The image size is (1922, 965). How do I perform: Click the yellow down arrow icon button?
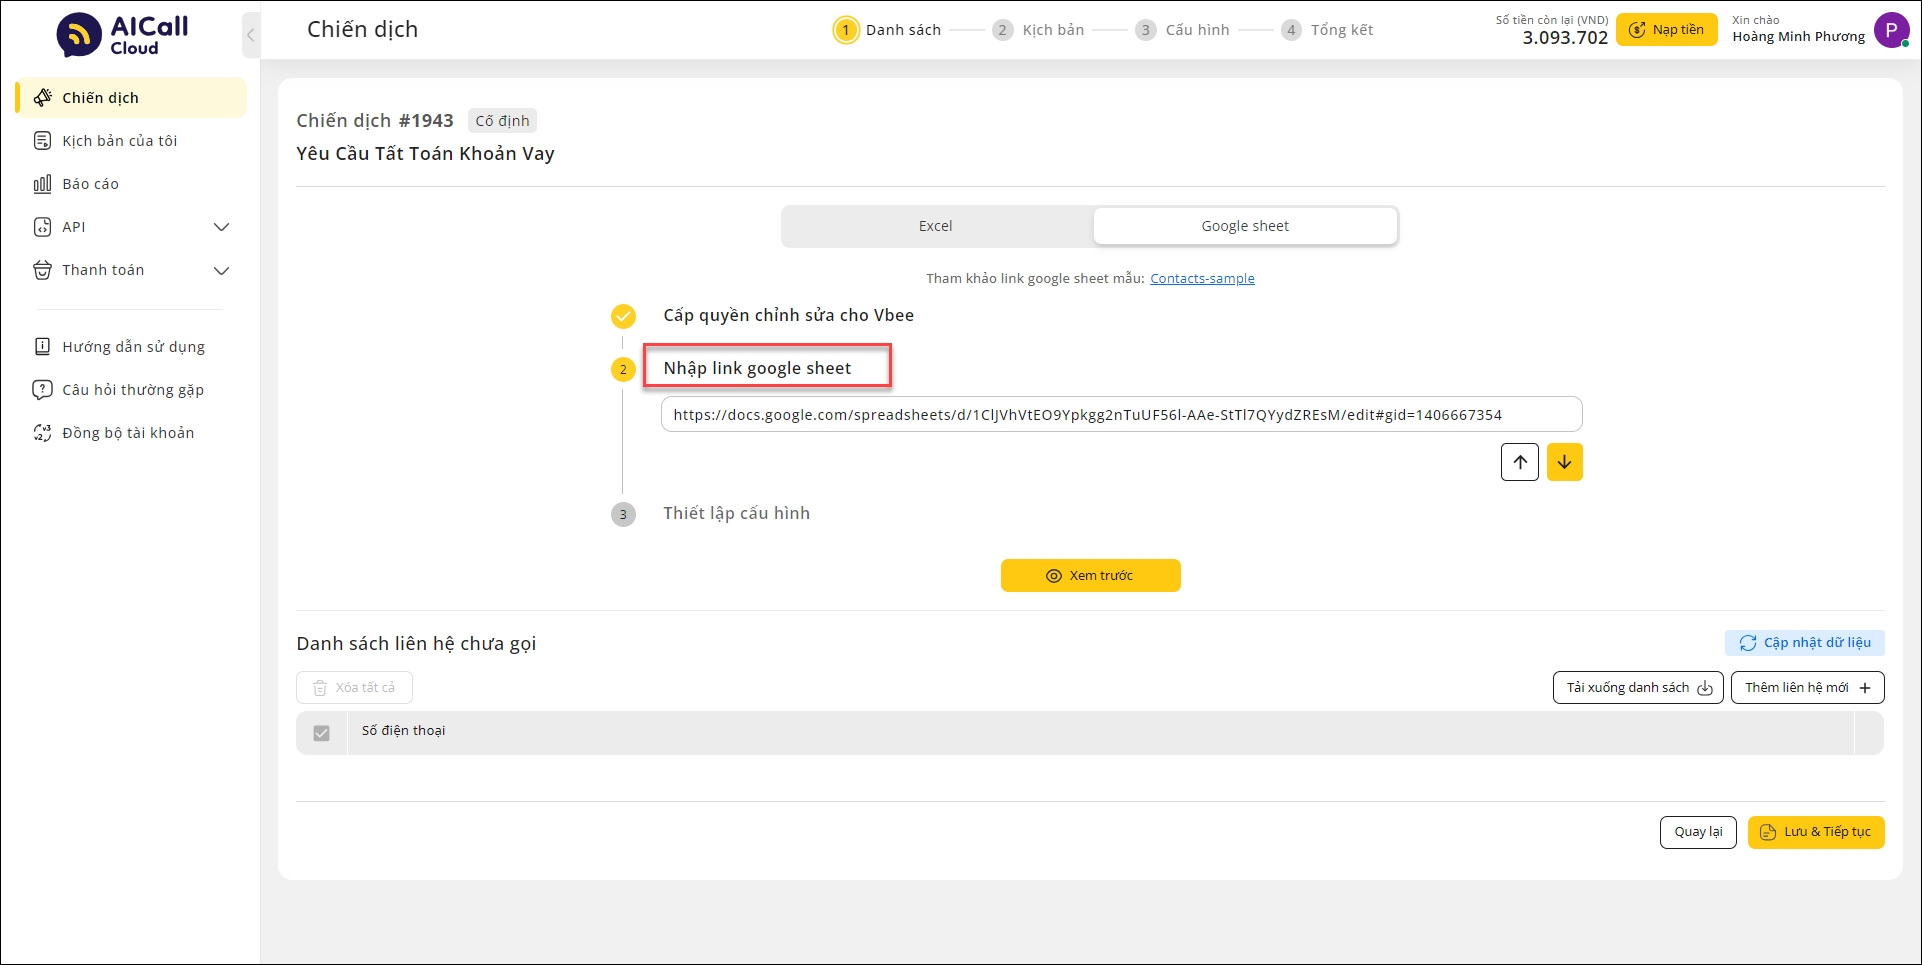coord(1564,462)
